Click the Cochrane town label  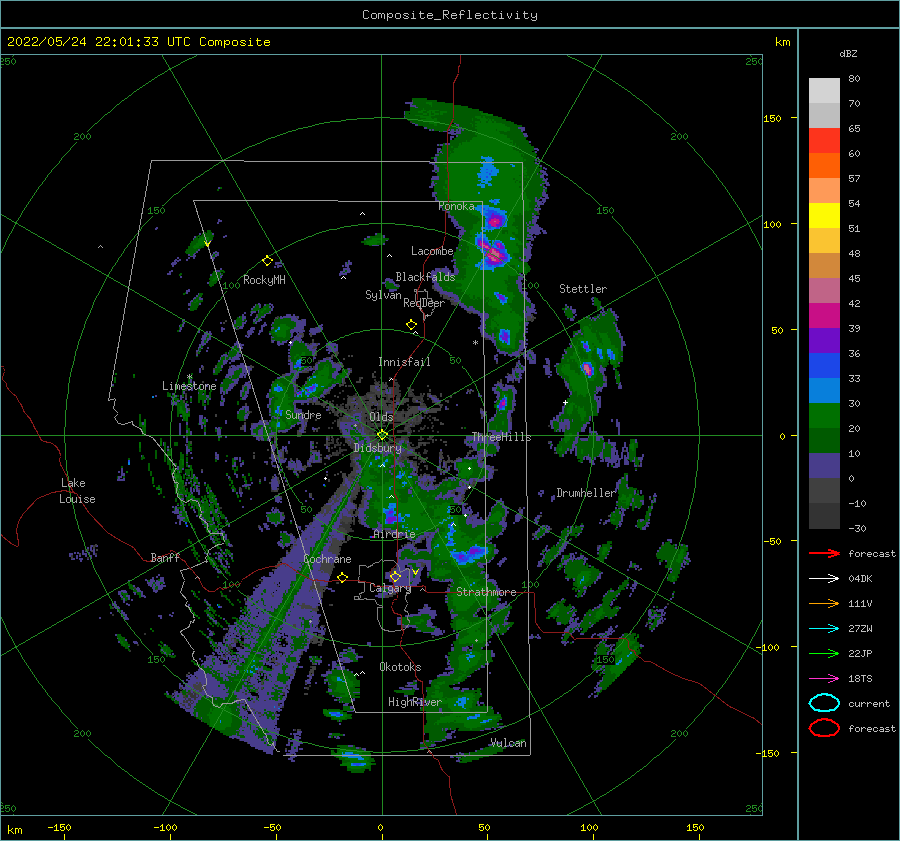pos(327,559)
